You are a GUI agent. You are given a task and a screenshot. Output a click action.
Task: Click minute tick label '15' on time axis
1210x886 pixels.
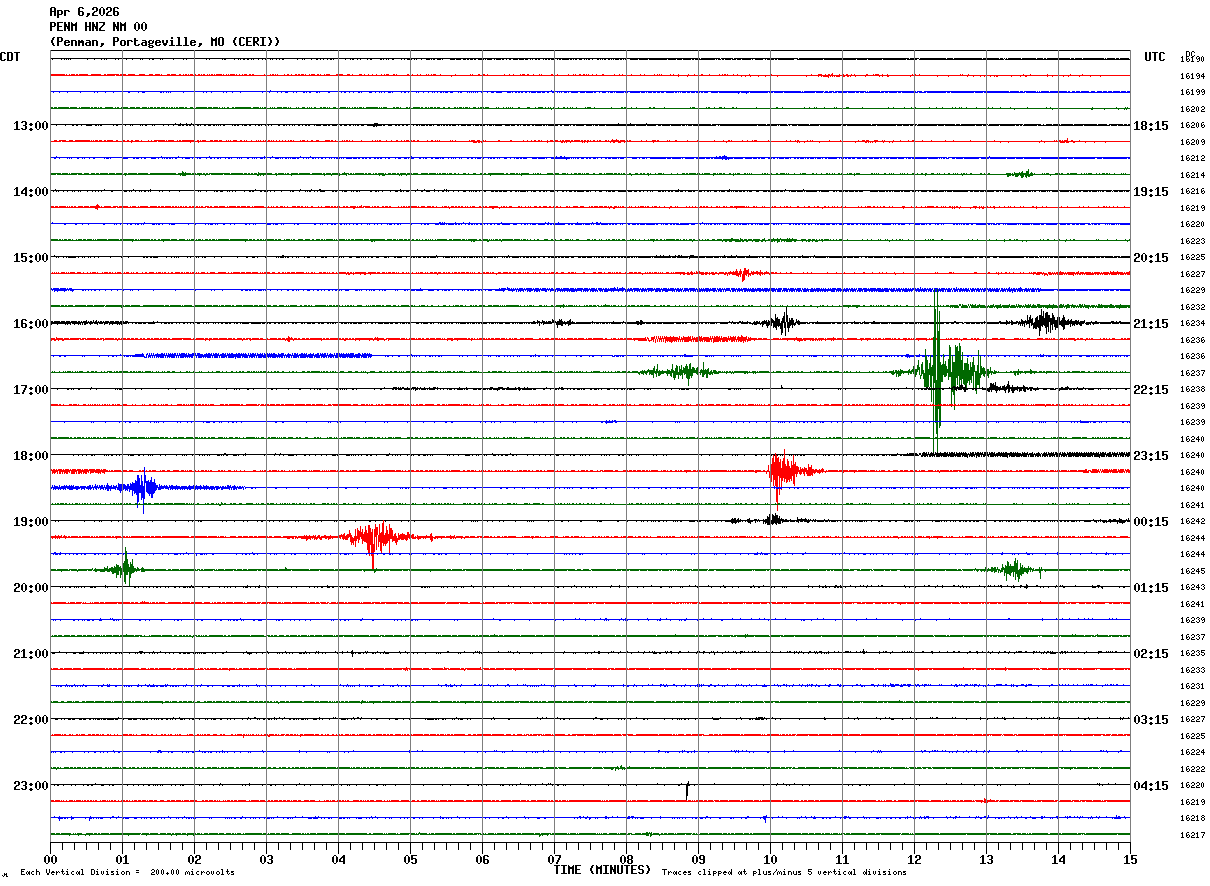coord(1130,859)
